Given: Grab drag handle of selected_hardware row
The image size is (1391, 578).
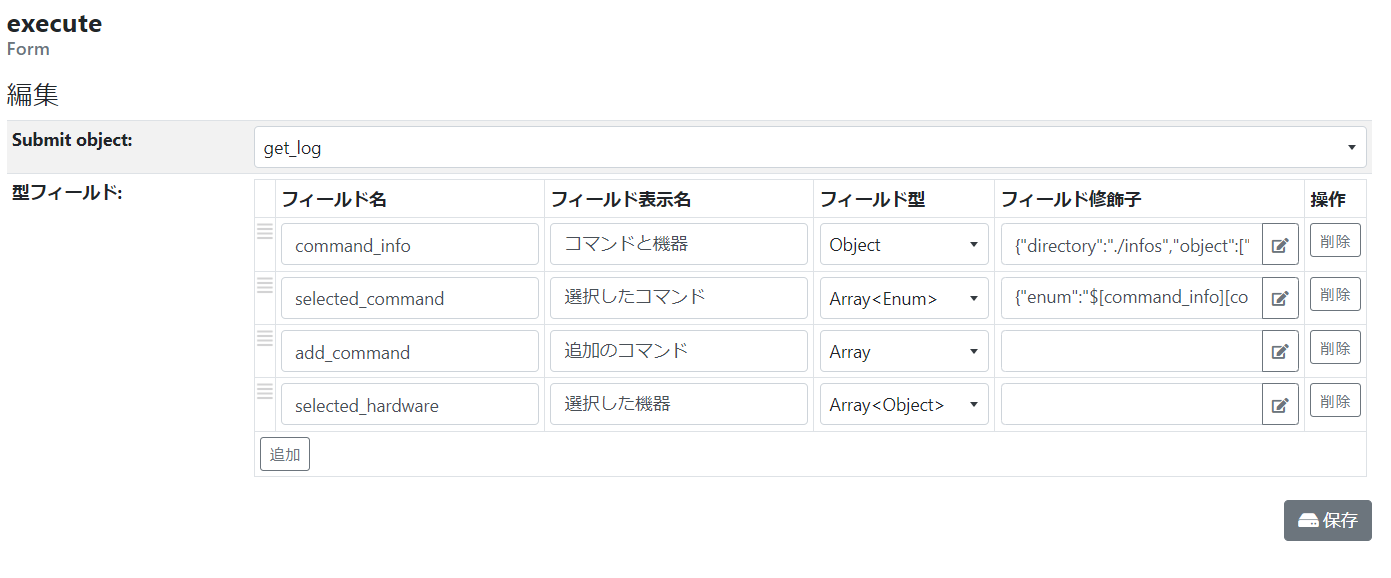Looking at the screenshot, I should [x=265, y=391].
